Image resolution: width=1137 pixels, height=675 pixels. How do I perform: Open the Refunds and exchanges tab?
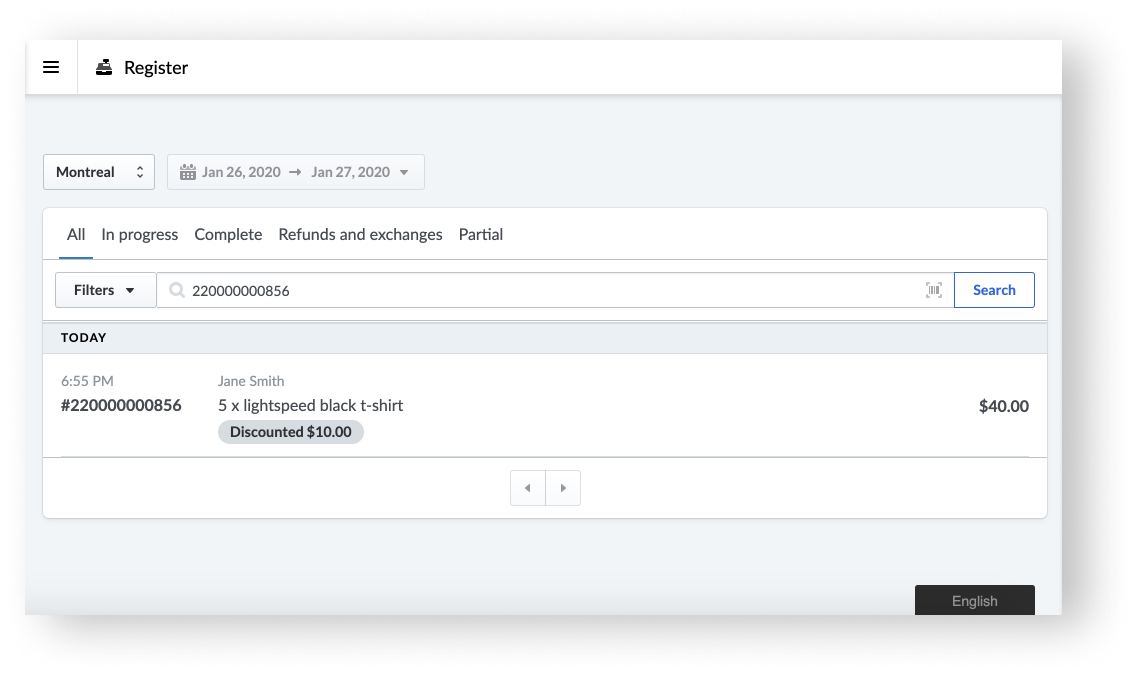(x=360, y=234)
